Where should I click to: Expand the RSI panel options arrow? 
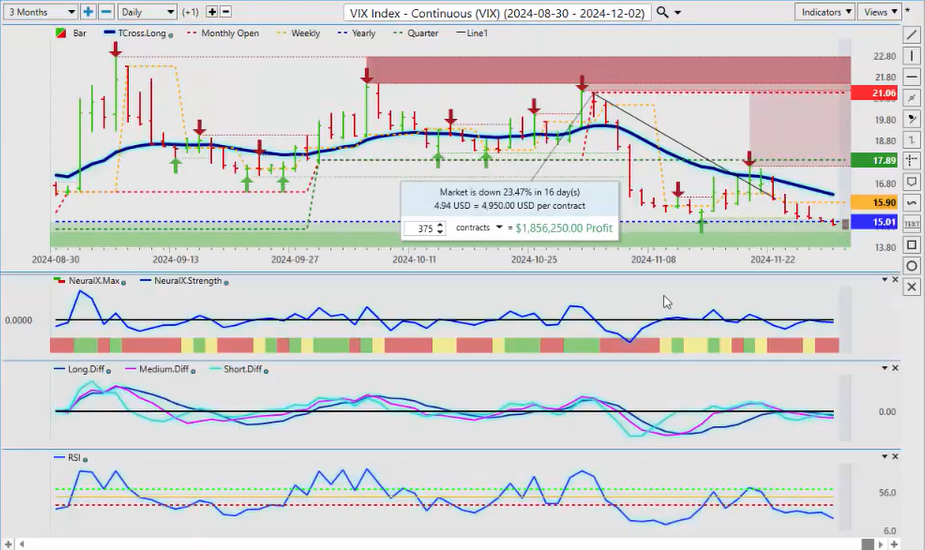(x=884, y=457)
